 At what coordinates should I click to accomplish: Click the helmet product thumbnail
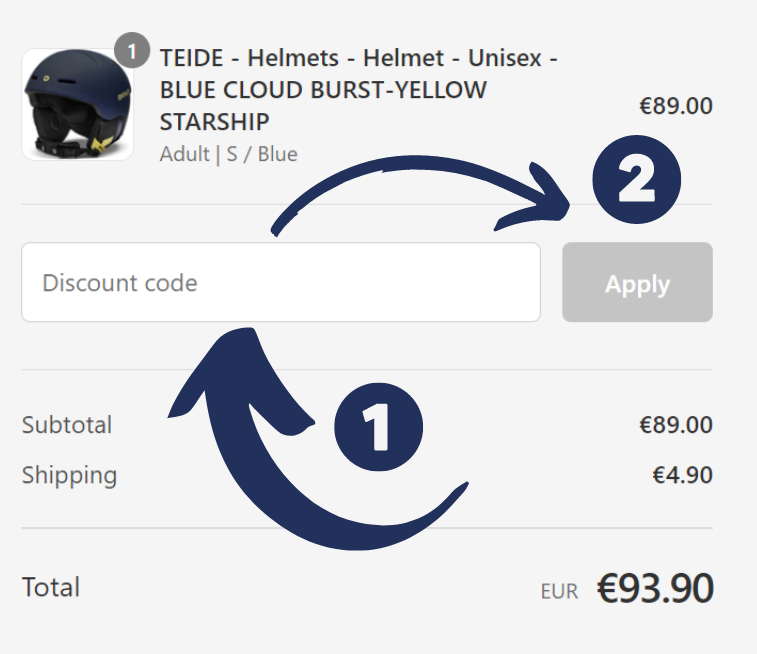click(77, 104)
